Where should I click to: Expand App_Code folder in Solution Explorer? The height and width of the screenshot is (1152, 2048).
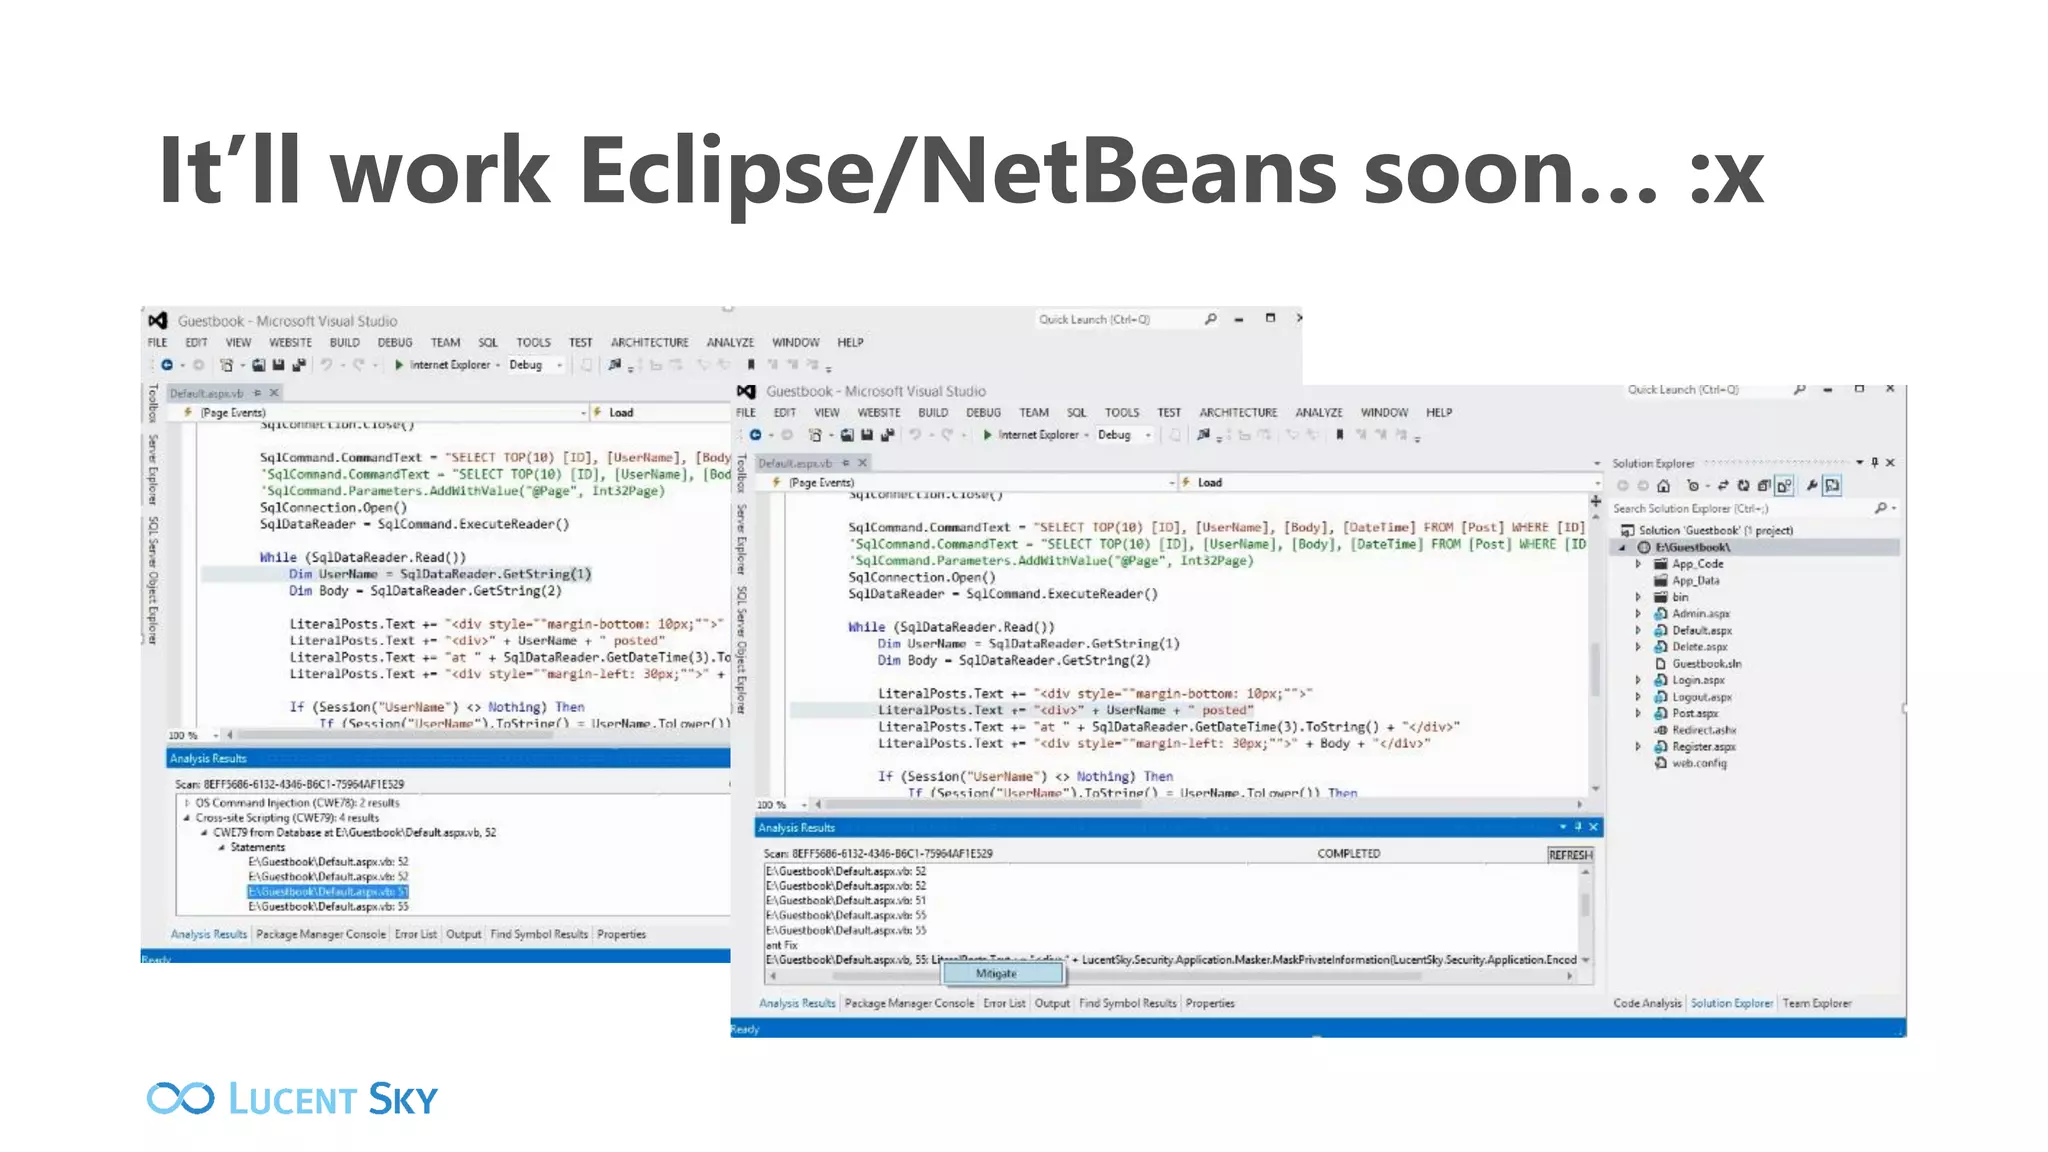[1638, 564]
